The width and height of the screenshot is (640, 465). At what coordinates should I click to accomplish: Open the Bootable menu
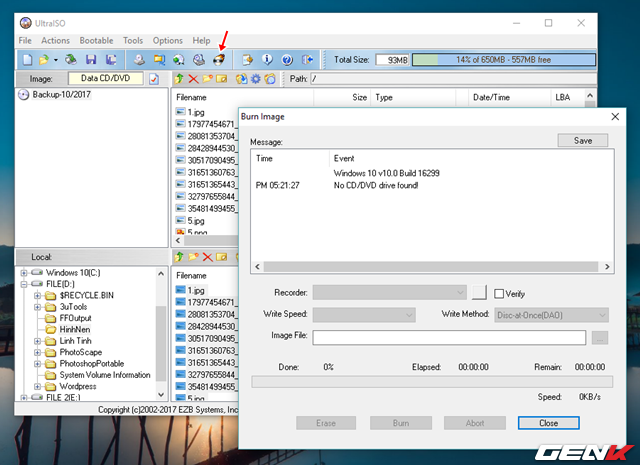click(96, 40)
